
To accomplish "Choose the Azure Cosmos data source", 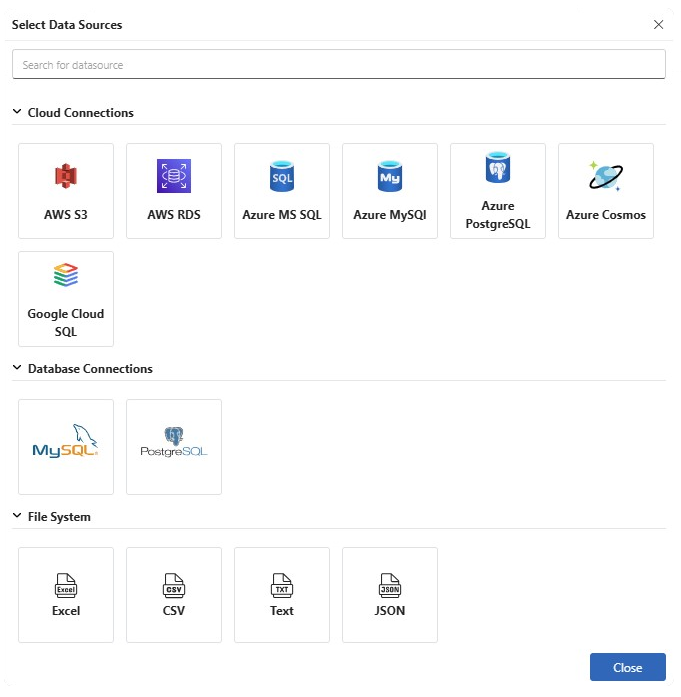I will [606, 191].
